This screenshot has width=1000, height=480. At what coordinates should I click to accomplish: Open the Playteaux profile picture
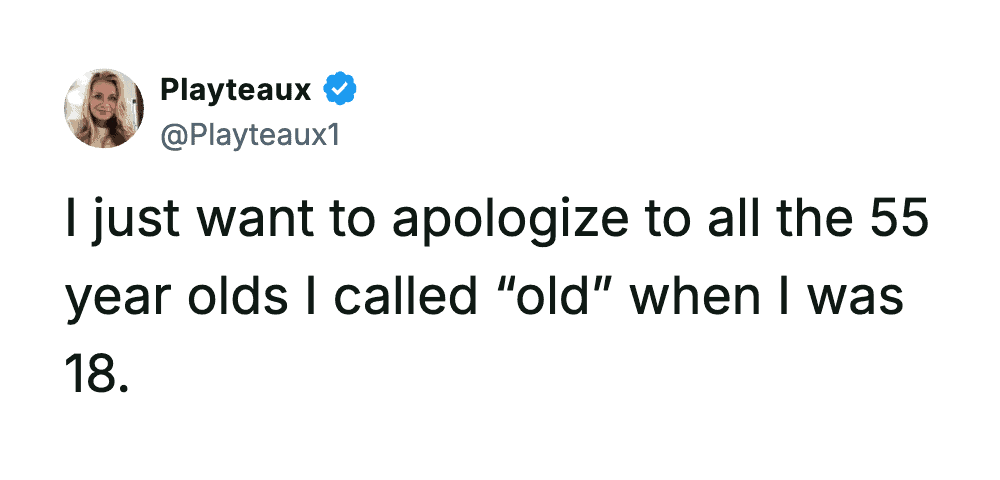click(x=104, y=109)
